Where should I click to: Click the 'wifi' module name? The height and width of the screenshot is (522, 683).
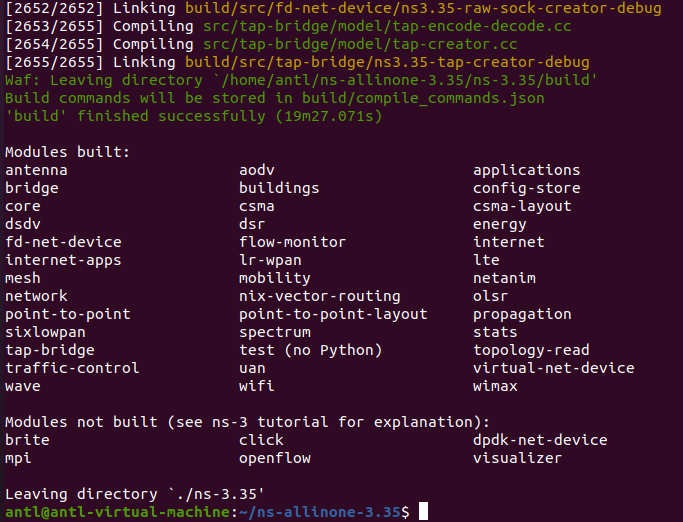(257, 386)
